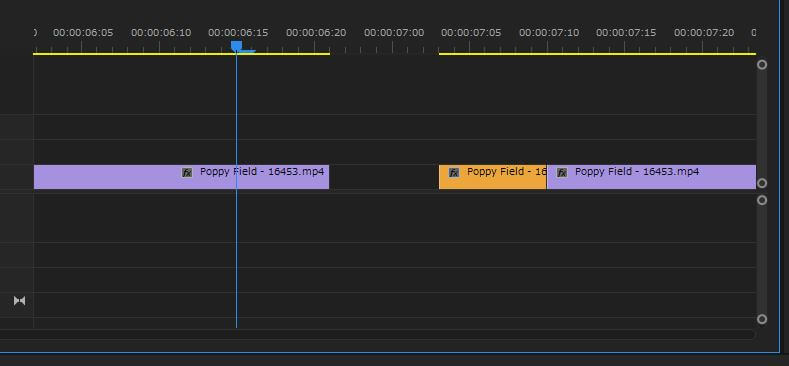Click the top circle handle of the video scrollbar

(x=762, y=64)
